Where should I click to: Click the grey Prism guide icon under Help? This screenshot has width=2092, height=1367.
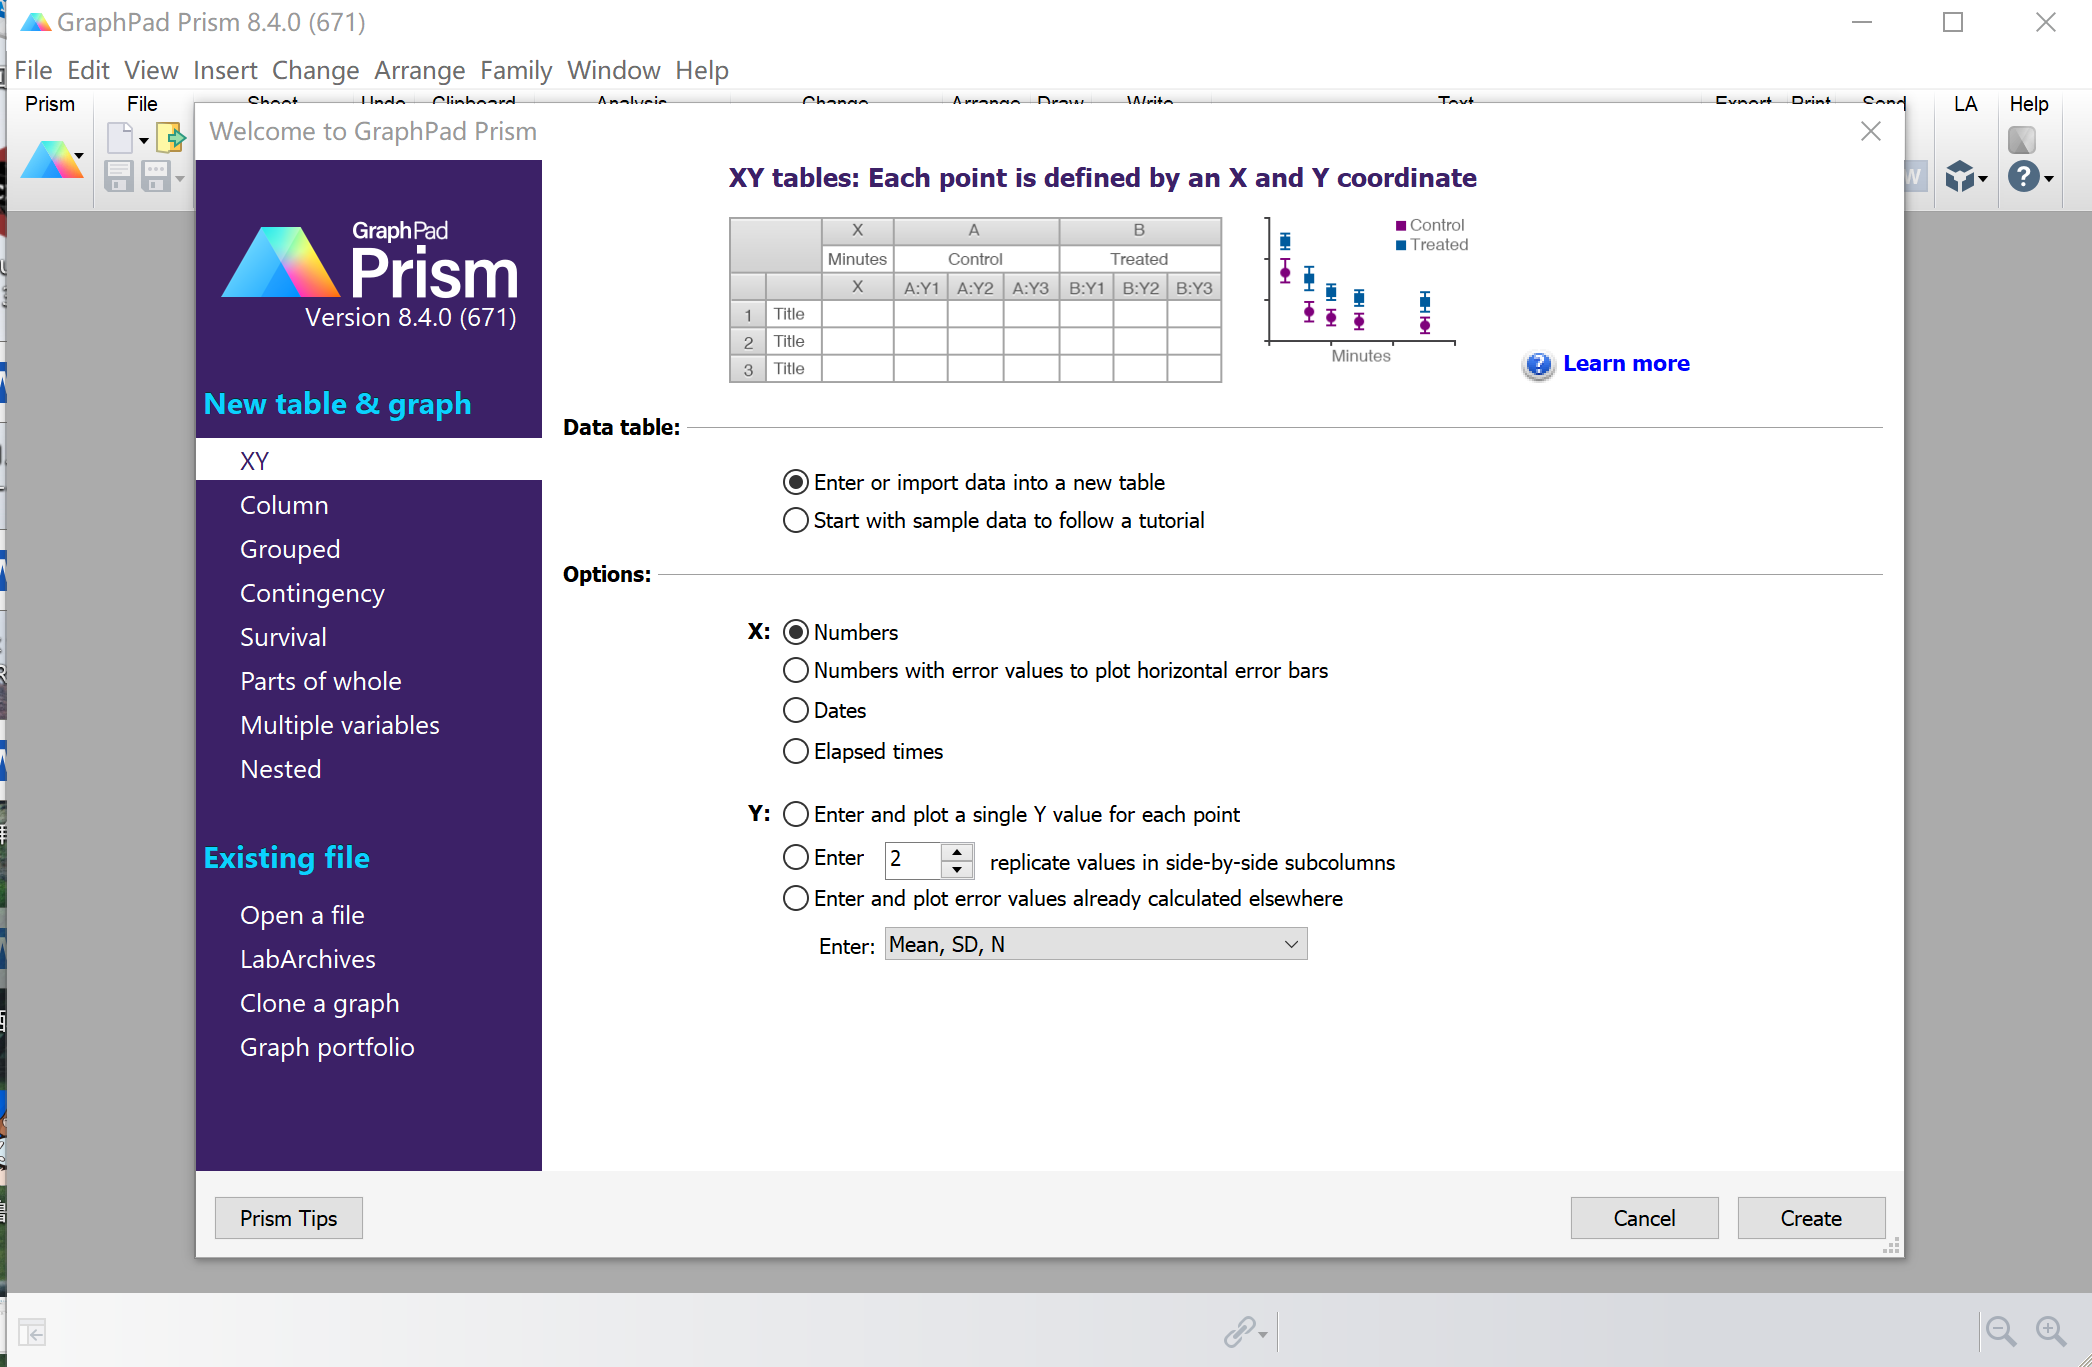click(x=2022, y=140)
